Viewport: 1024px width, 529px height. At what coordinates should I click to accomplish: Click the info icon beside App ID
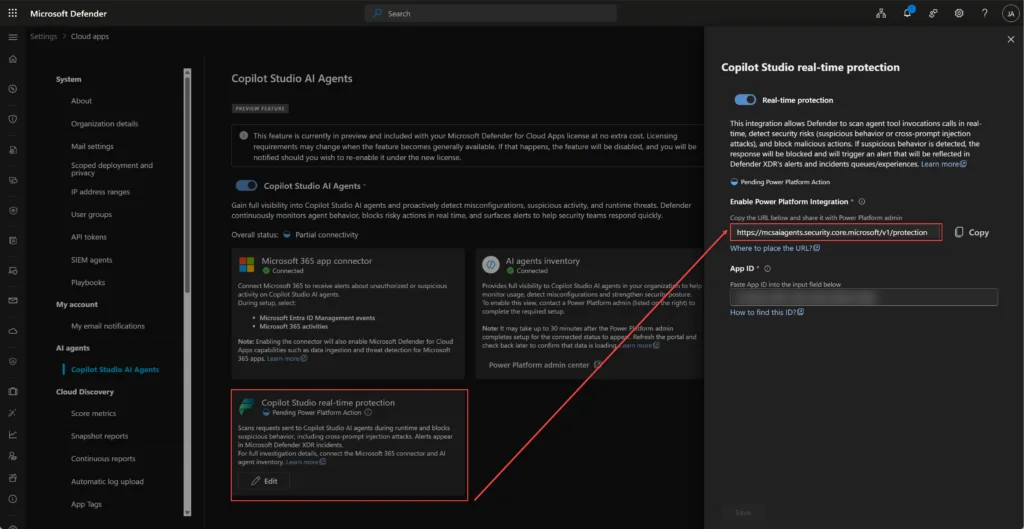[767, 268]
